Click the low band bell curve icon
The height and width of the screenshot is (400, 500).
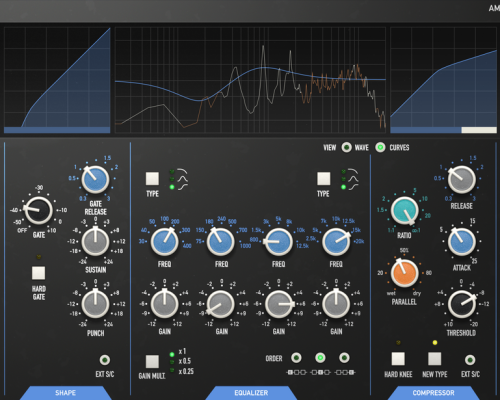(182, 179)
